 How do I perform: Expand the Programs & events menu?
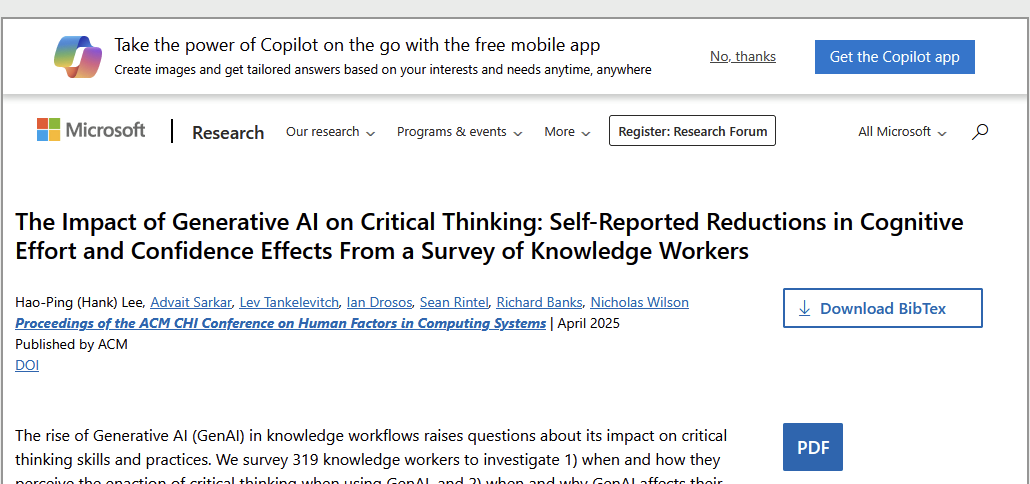click(459, 132)
